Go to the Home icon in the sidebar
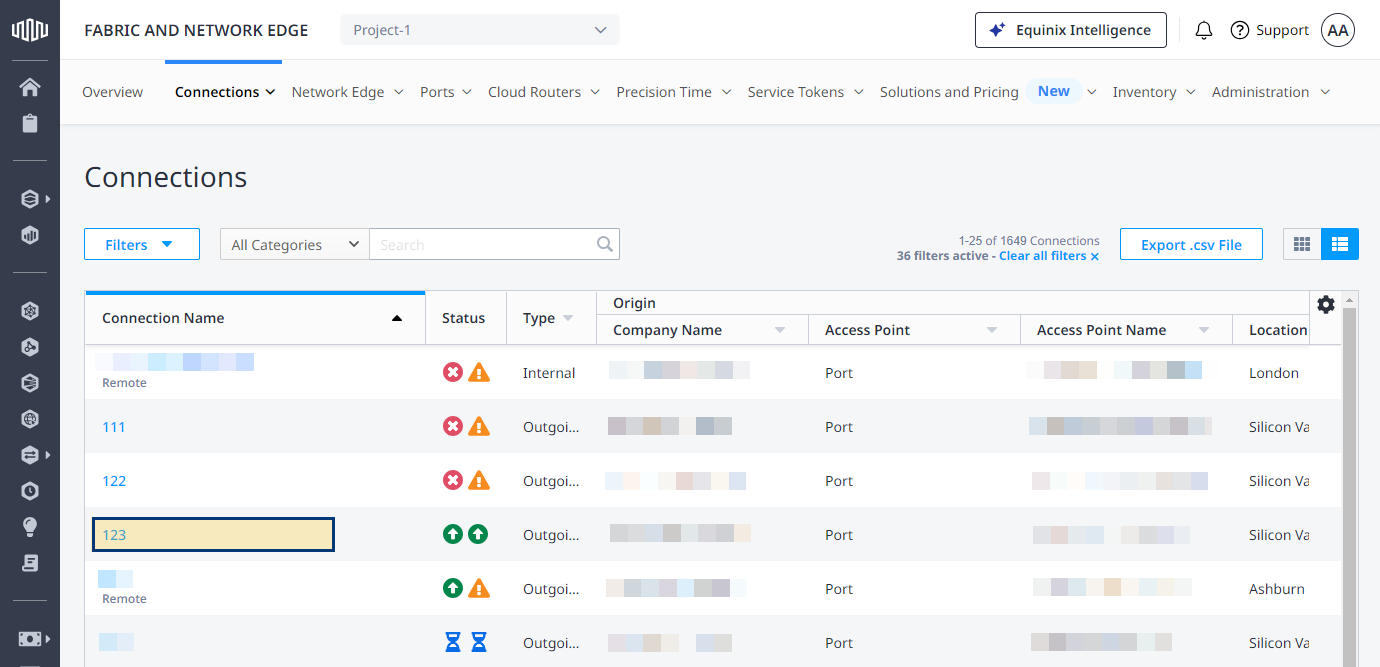Viewport: 1380px width, 667px height. click(30, 87)
